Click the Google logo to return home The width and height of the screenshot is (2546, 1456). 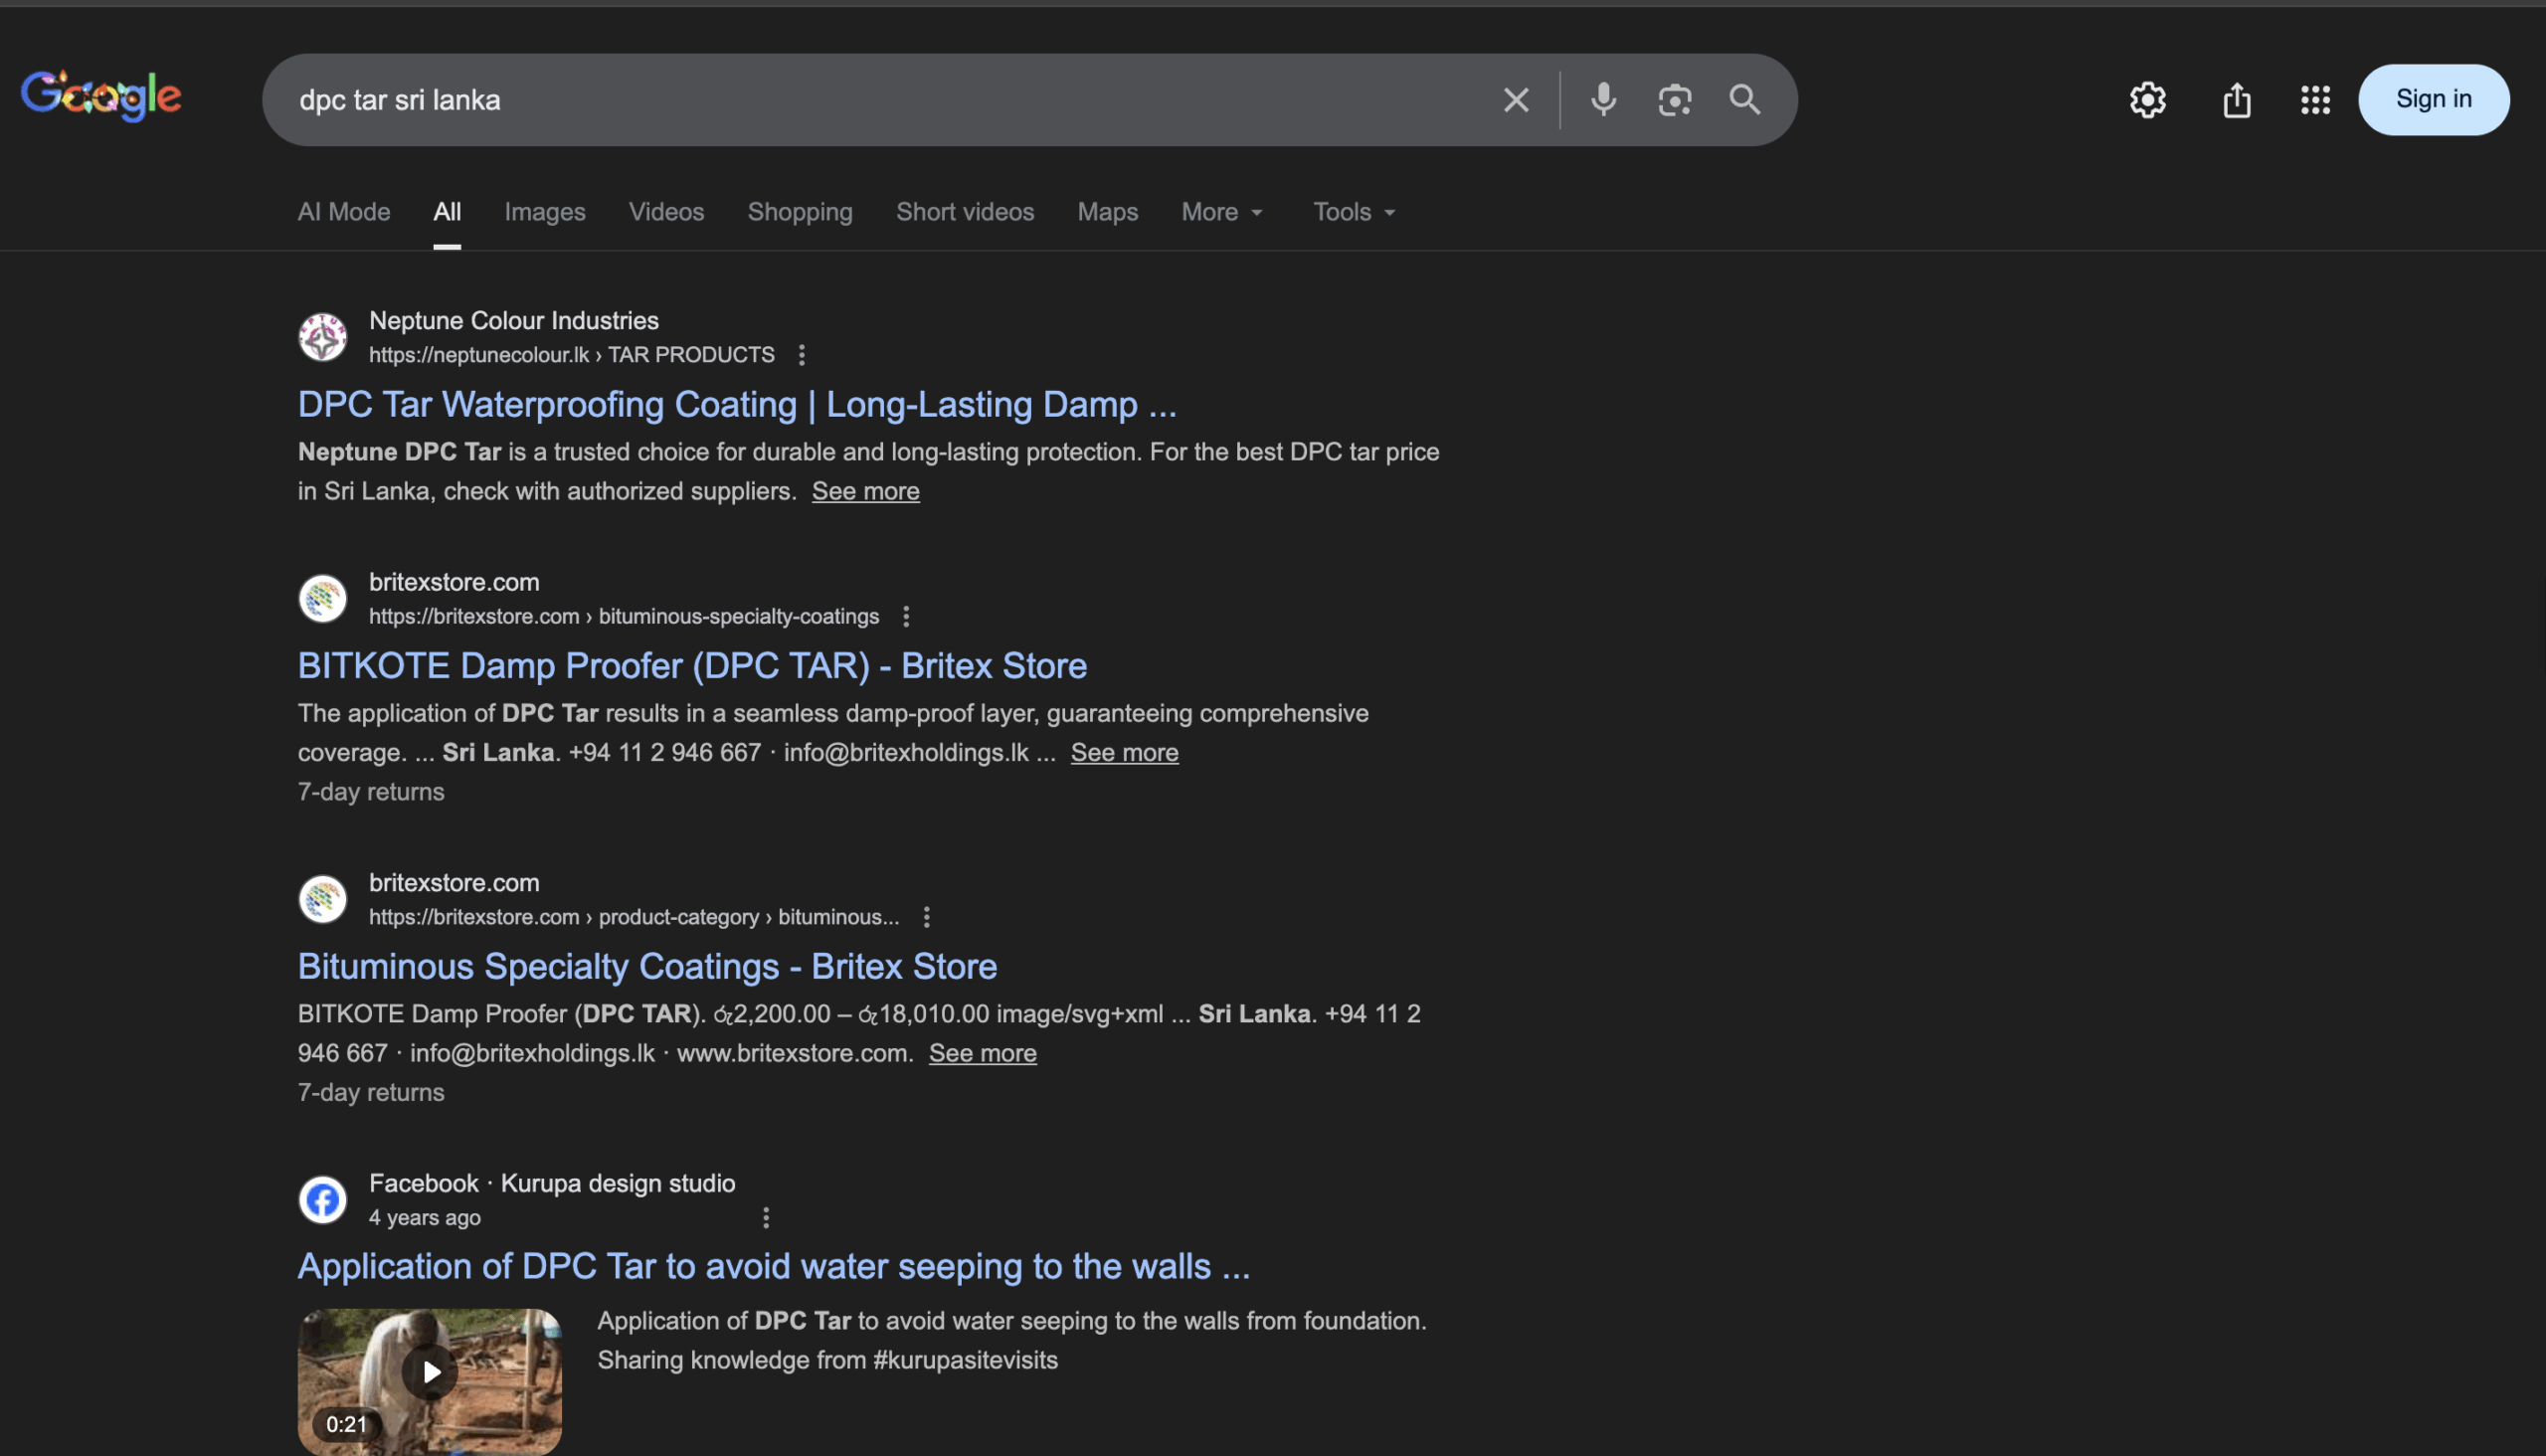pos(100,95)
